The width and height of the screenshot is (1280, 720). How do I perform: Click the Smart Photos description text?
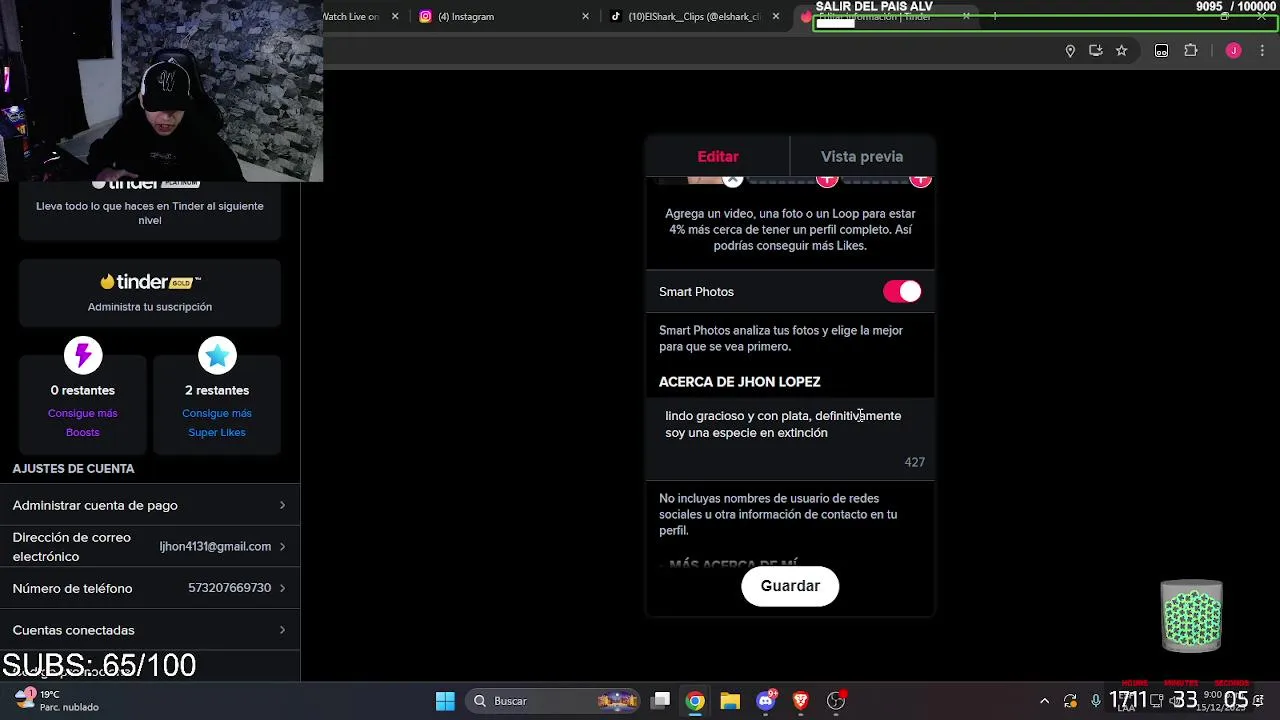point(781,338)
